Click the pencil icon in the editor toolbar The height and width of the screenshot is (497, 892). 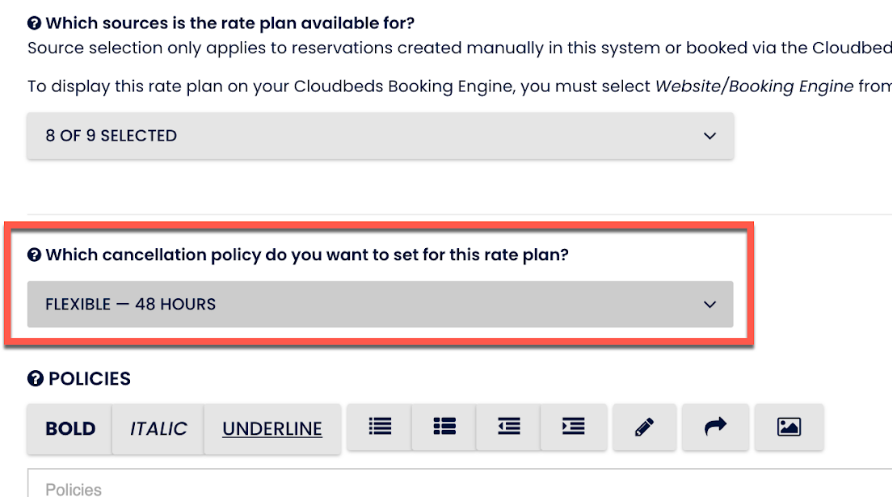click(644, 428)
